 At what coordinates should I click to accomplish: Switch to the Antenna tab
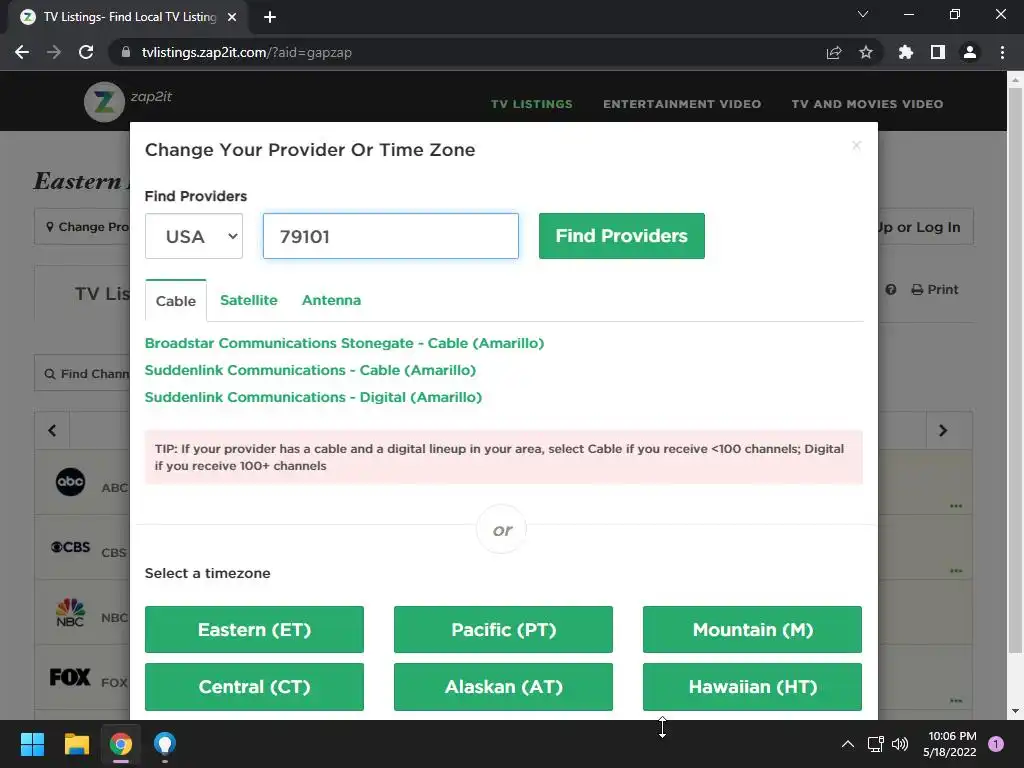(x=331, y=300)
